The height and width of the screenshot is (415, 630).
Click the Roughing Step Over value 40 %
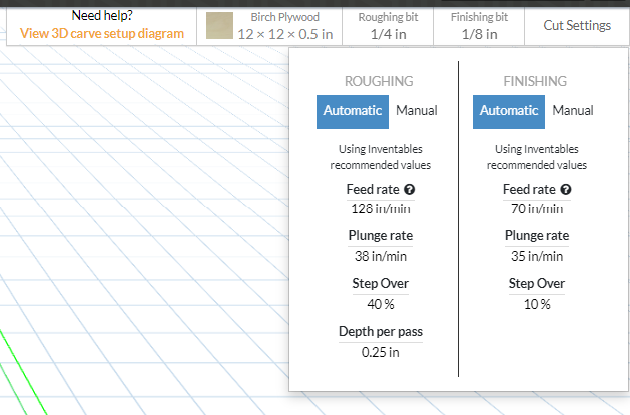coord(381,304)
